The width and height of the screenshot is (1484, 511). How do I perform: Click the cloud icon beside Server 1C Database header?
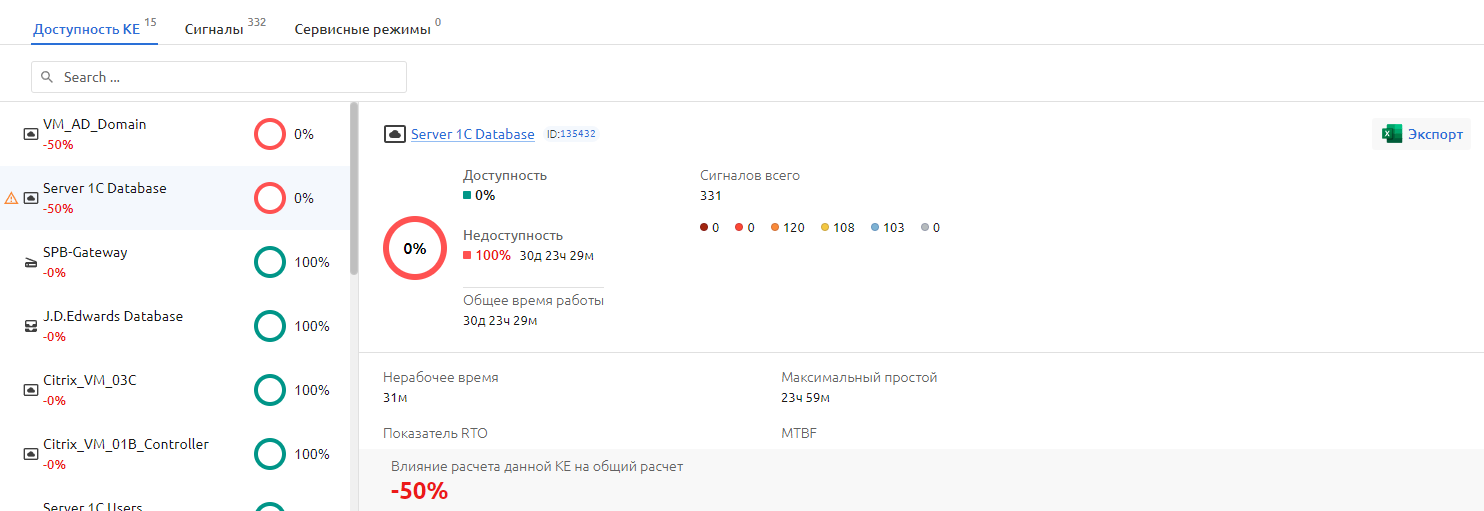click(x=394, y=134)
